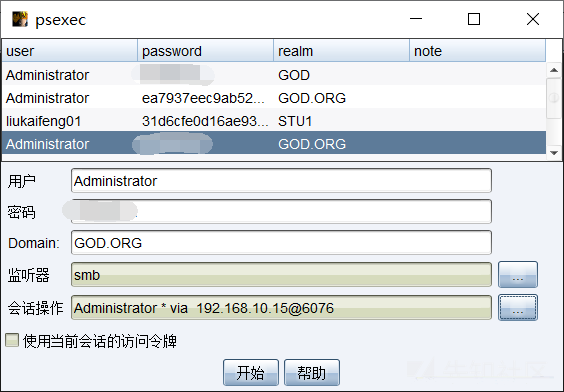Click the table scrollbar up arrow

coord(554,70)
